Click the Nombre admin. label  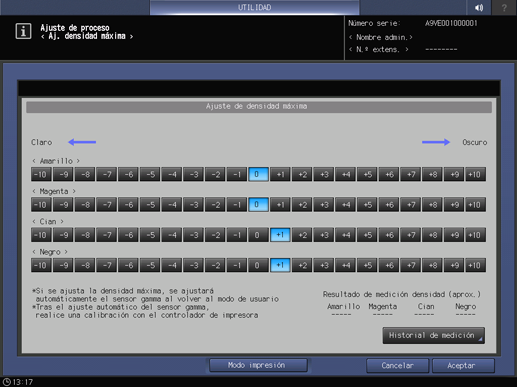coord(381,37)
